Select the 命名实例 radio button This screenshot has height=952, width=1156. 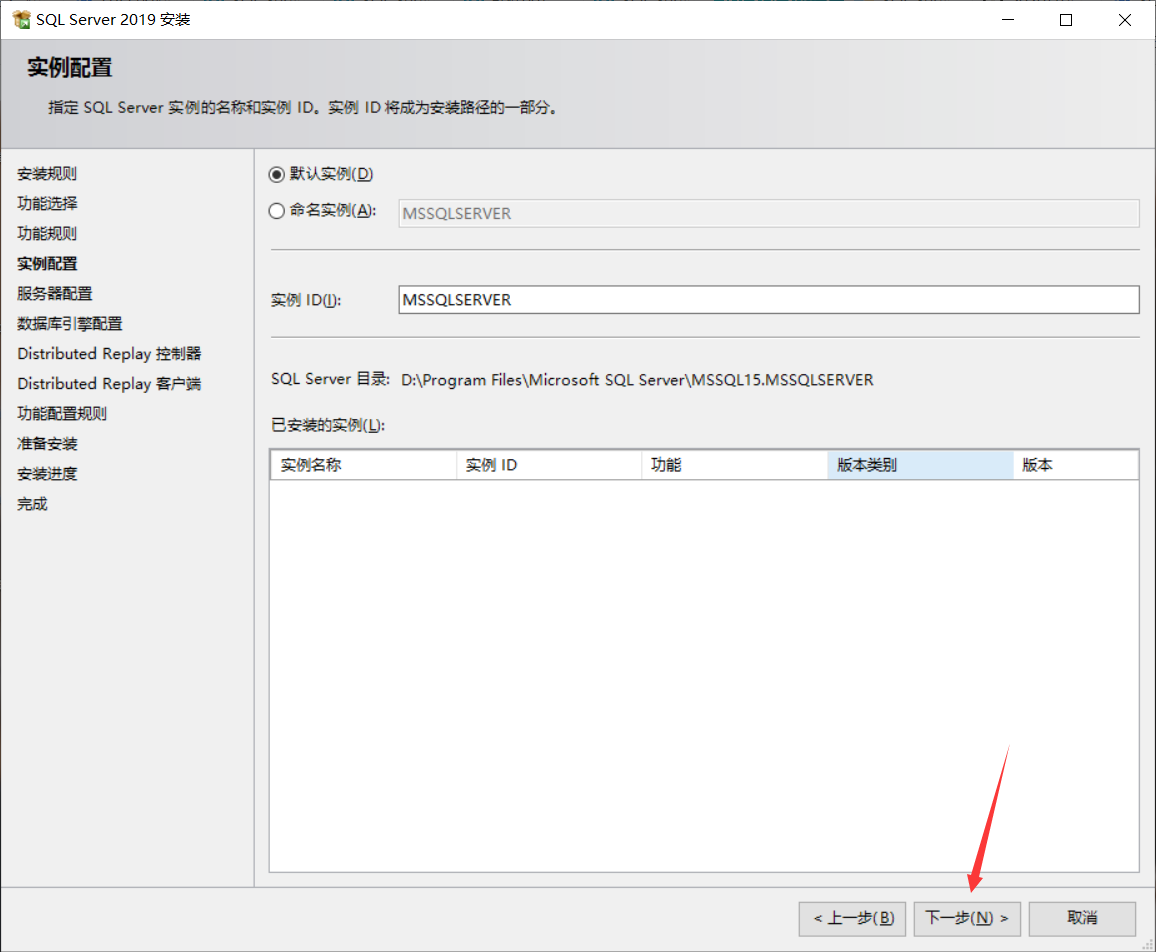pos(276,212)
